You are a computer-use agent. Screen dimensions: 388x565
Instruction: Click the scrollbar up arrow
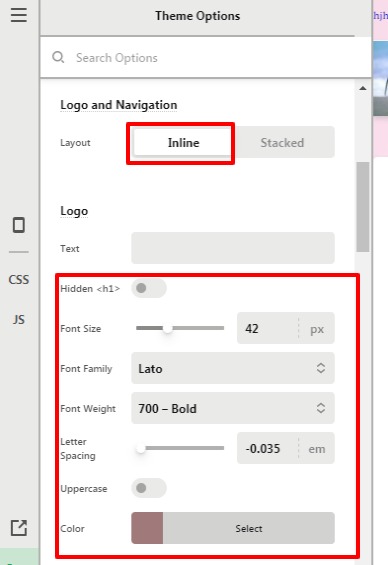(363, 88)
